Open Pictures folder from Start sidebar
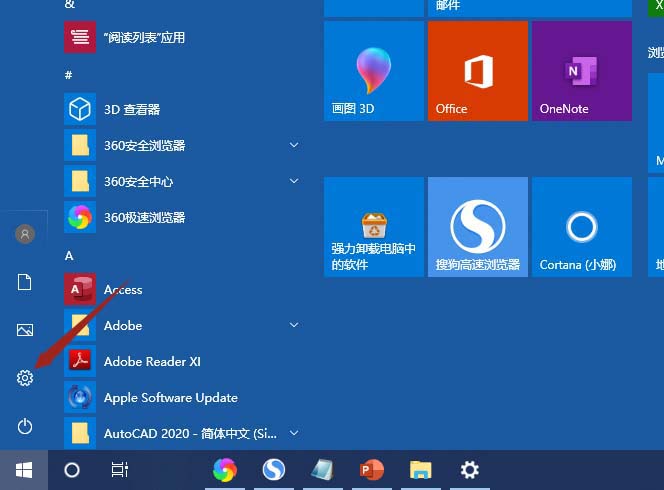The height and width of the screenshot is (490, 664). tap(25, 329)
